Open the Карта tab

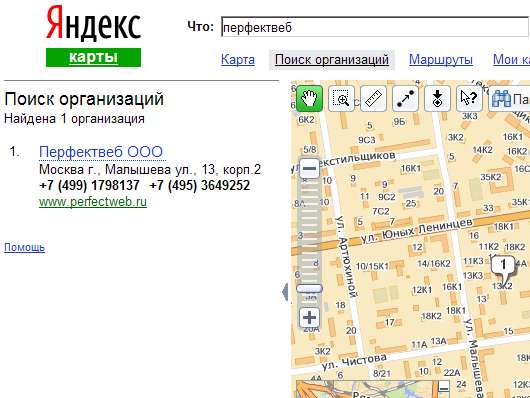coord(238,60)
